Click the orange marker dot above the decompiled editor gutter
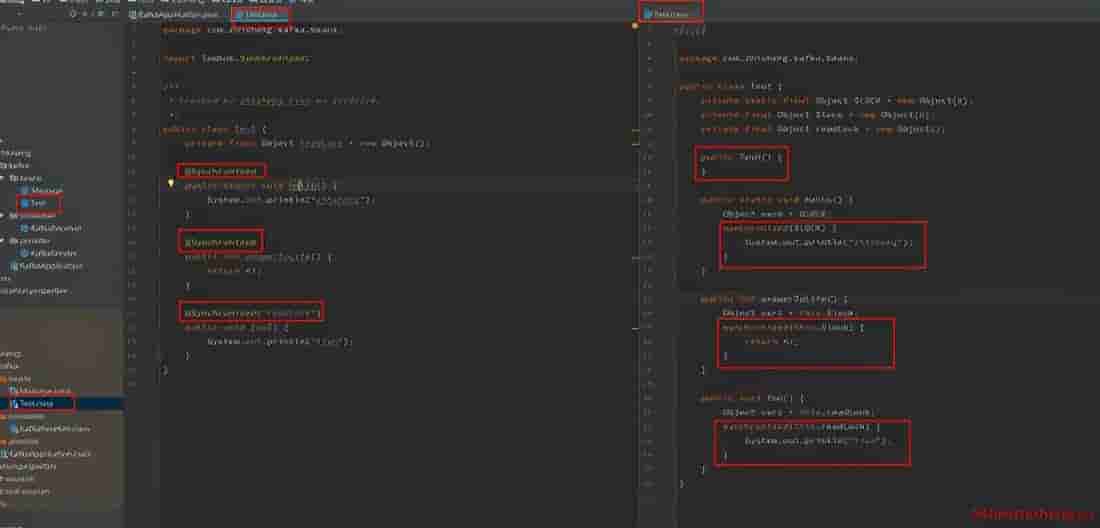Screen dimensions: 1100x528 pyautogui.click(x=635, y=26)
